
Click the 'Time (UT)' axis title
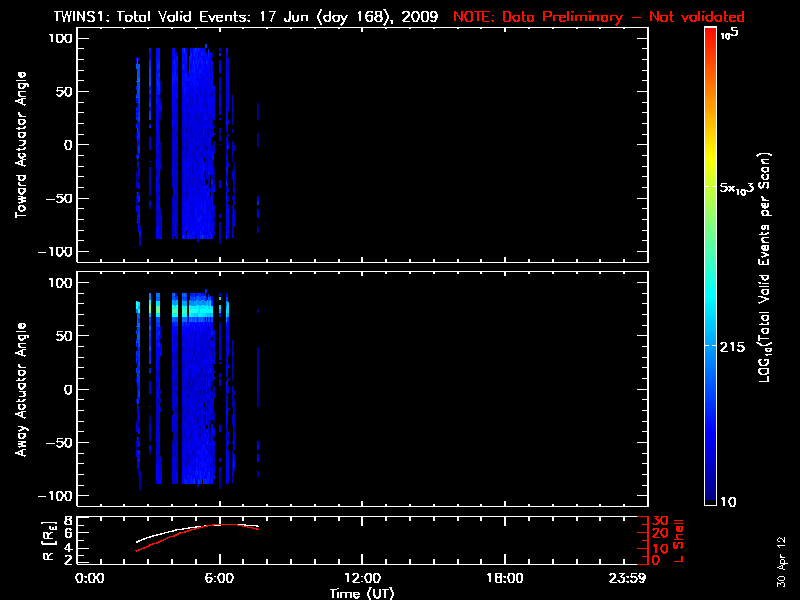click(x=361, y=592)
